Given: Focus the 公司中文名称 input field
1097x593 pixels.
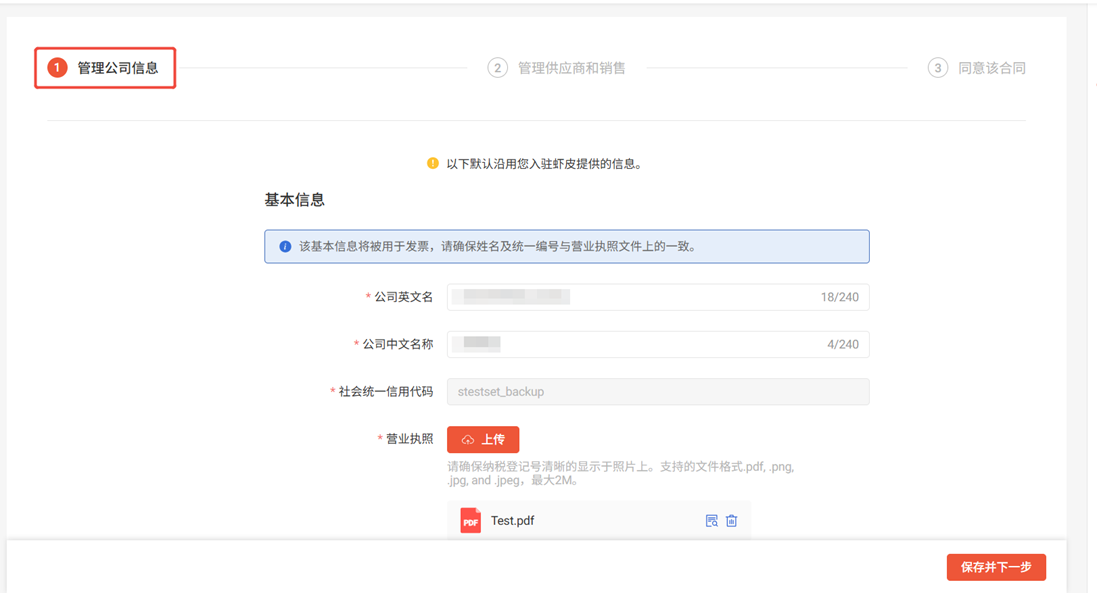Looking at the screenshot, I should pos(630,345).
